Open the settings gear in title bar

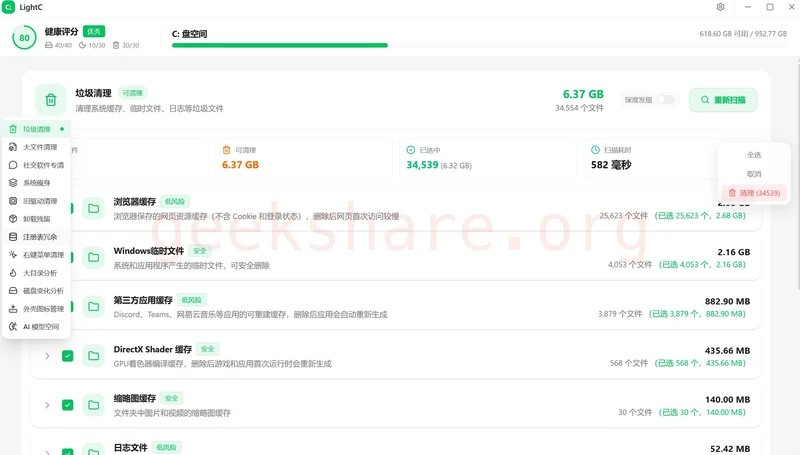click(720, 7)
